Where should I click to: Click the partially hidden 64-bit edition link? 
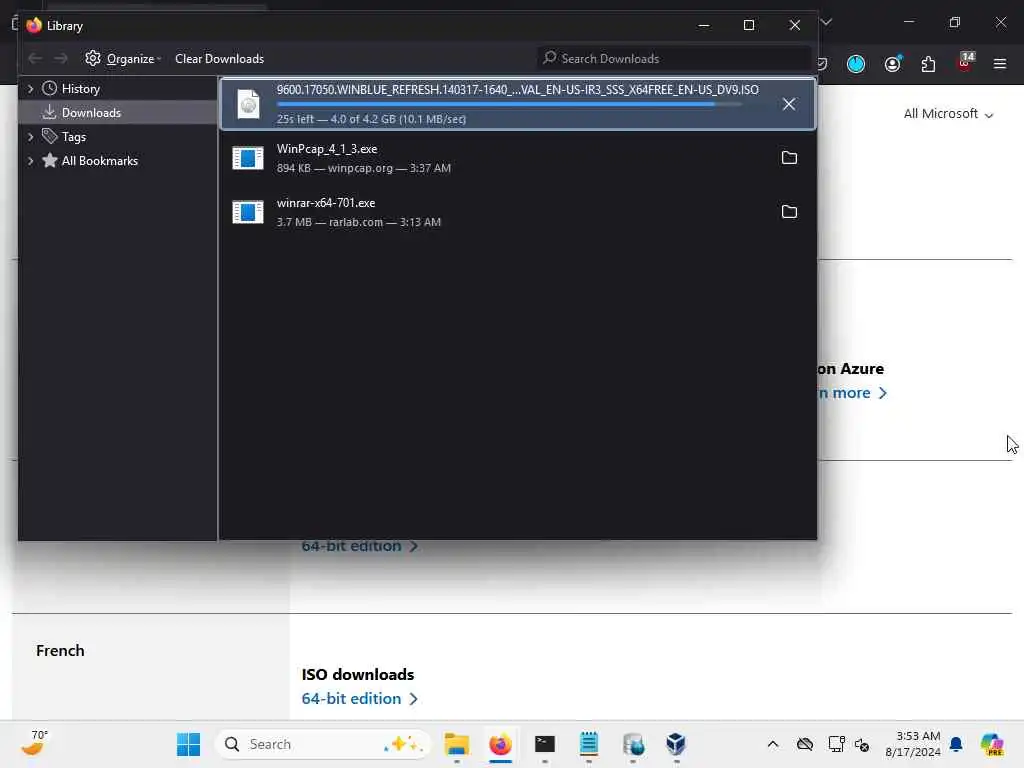point(359,546)
